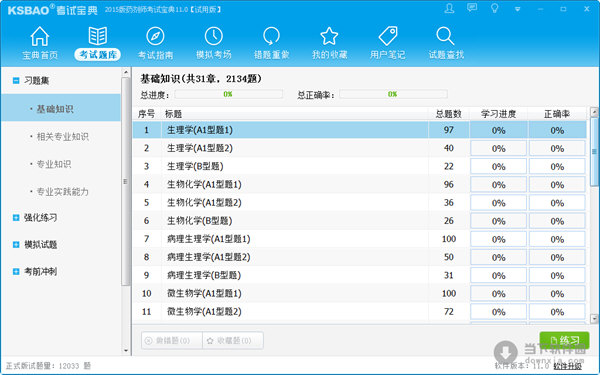The image size is (600, 375).
Task: Click the 学习进度 0% cell of 生理学(B型题)
Action: [x=499, y=166]
